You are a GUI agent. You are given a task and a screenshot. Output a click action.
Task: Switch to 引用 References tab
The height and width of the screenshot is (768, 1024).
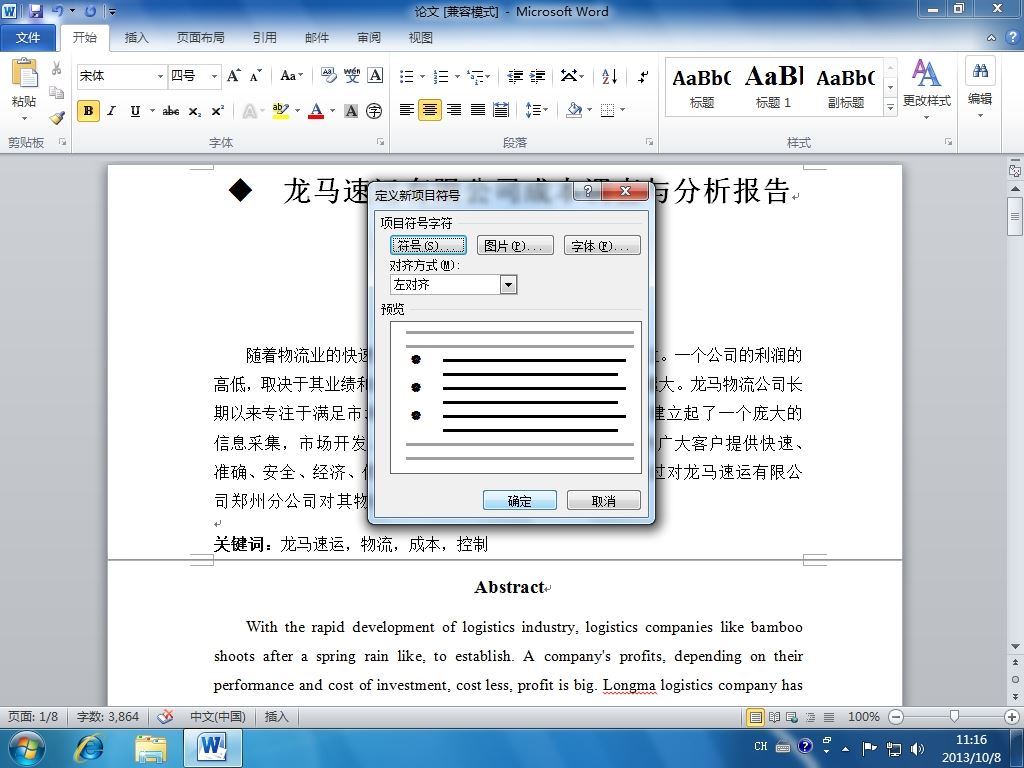(x=264, y=38)
